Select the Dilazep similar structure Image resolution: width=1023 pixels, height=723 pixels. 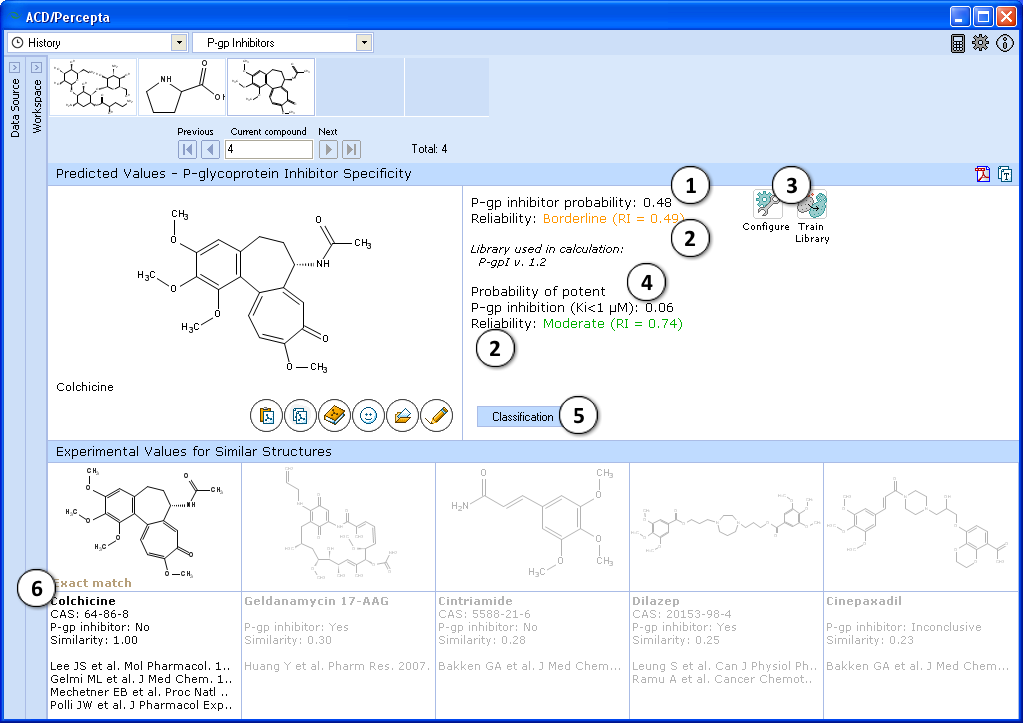pos(726,527)
